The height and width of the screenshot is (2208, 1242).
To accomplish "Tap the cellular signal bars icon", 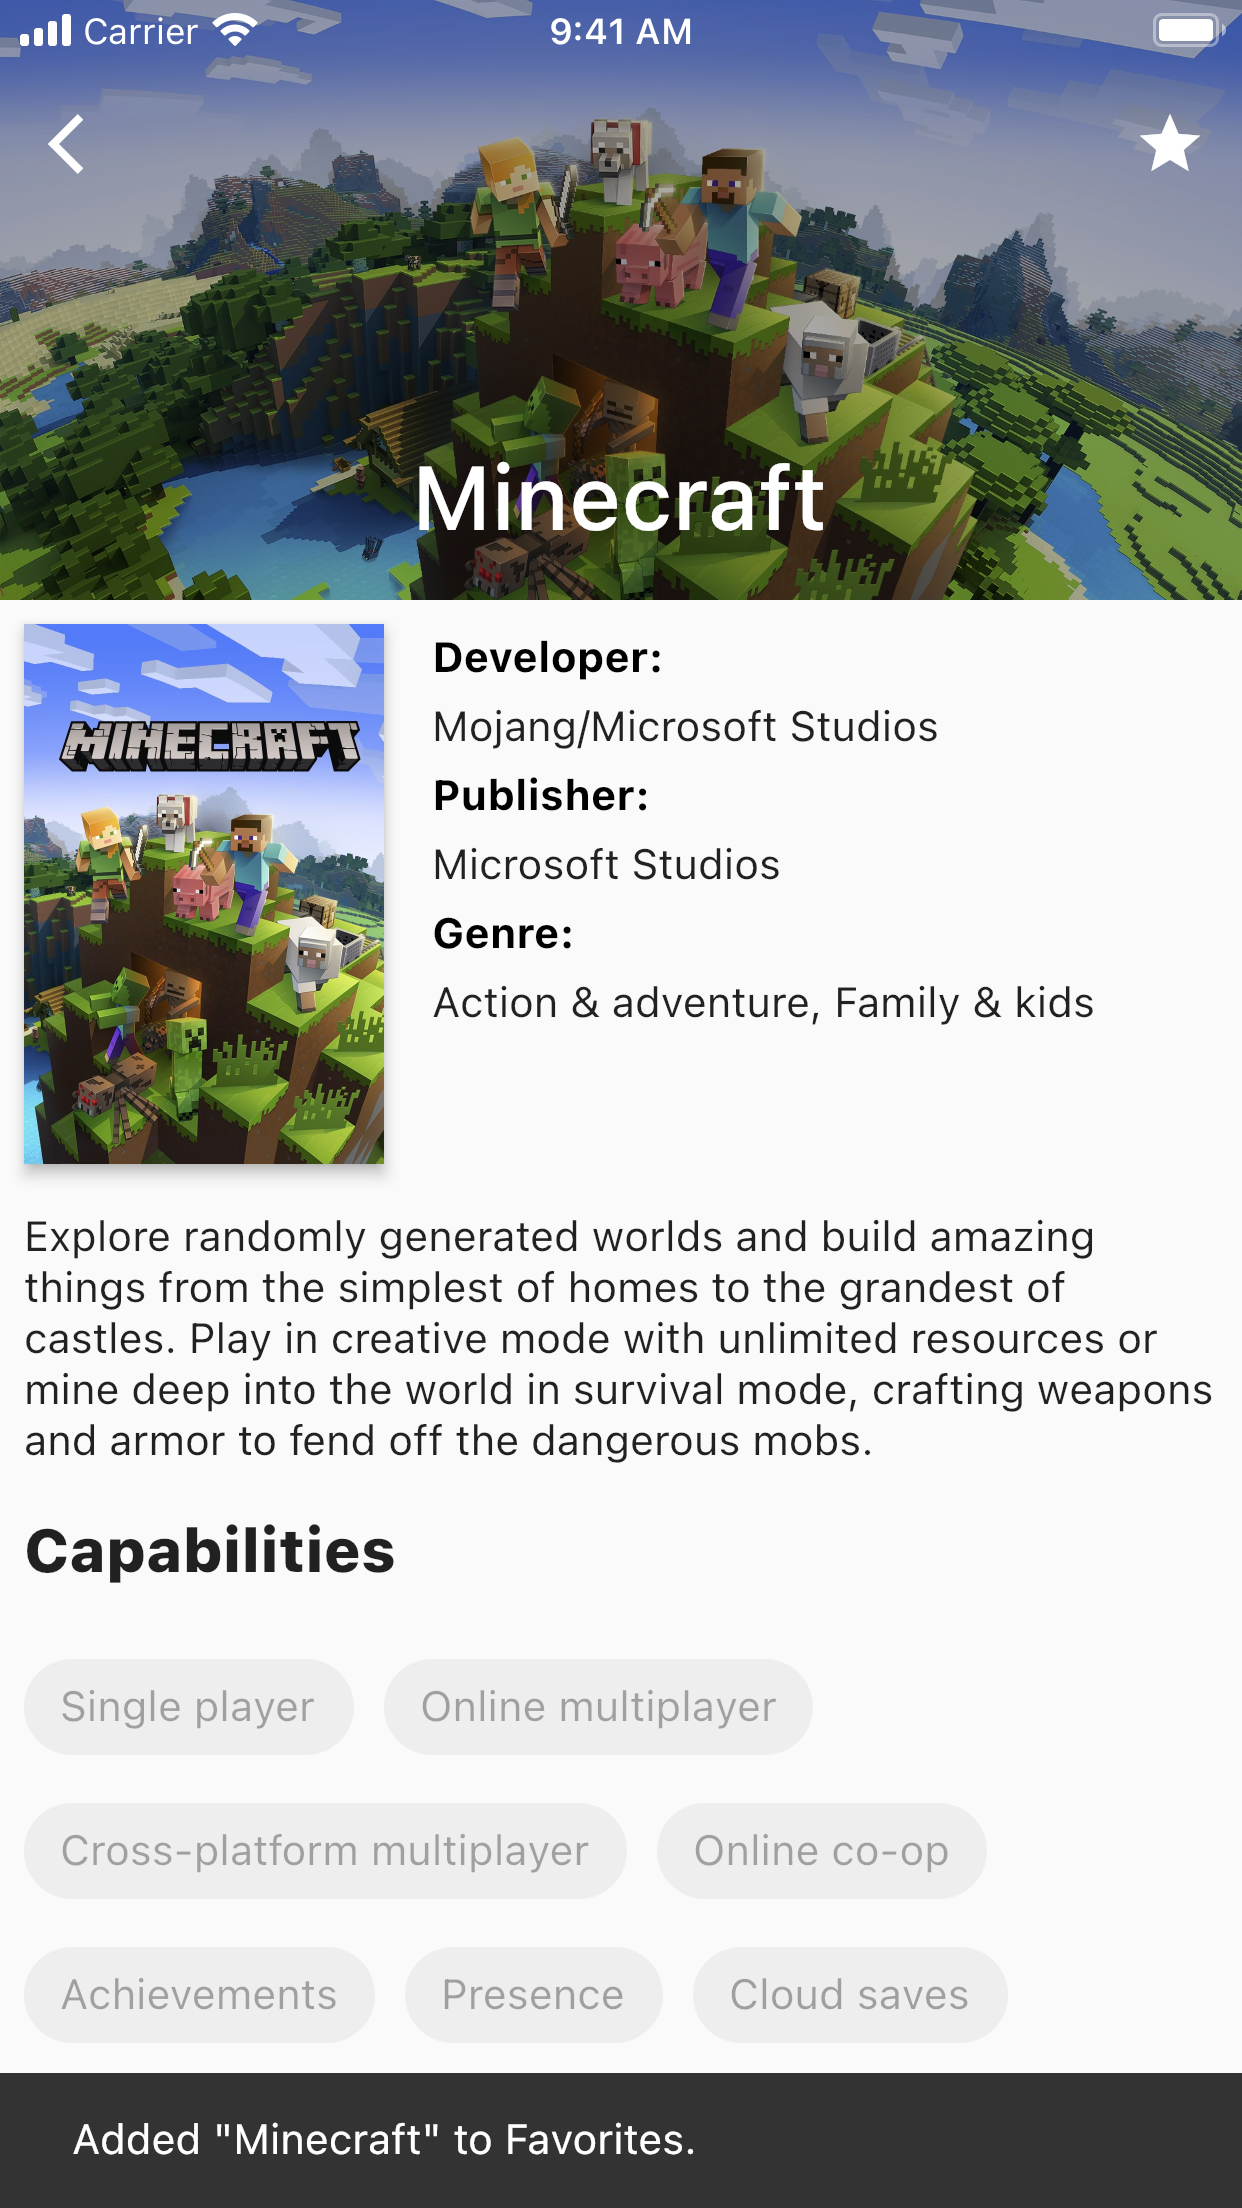I will click(x=46, y=31).
